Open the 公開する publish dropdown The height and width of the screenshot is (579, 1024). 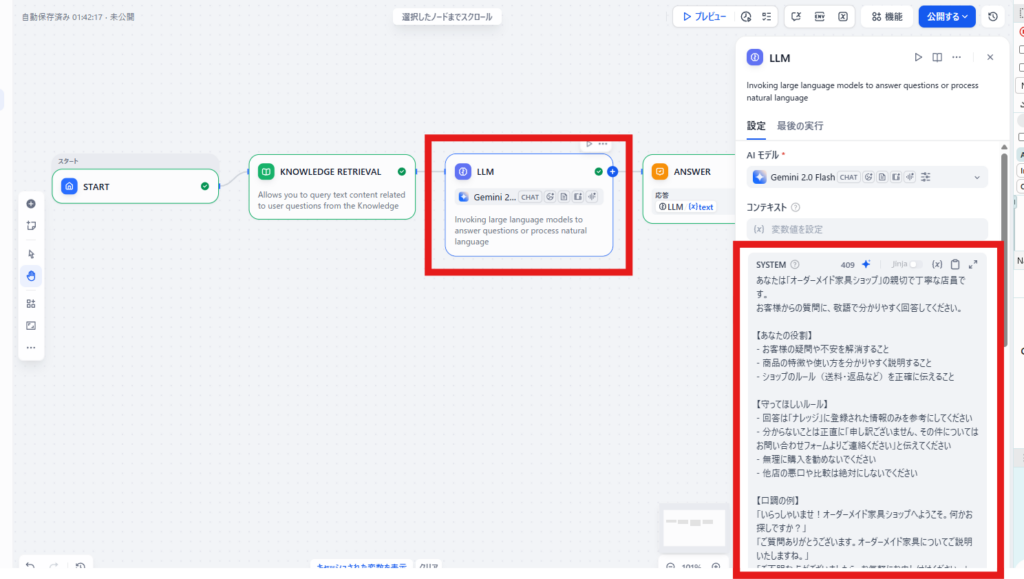948,17
